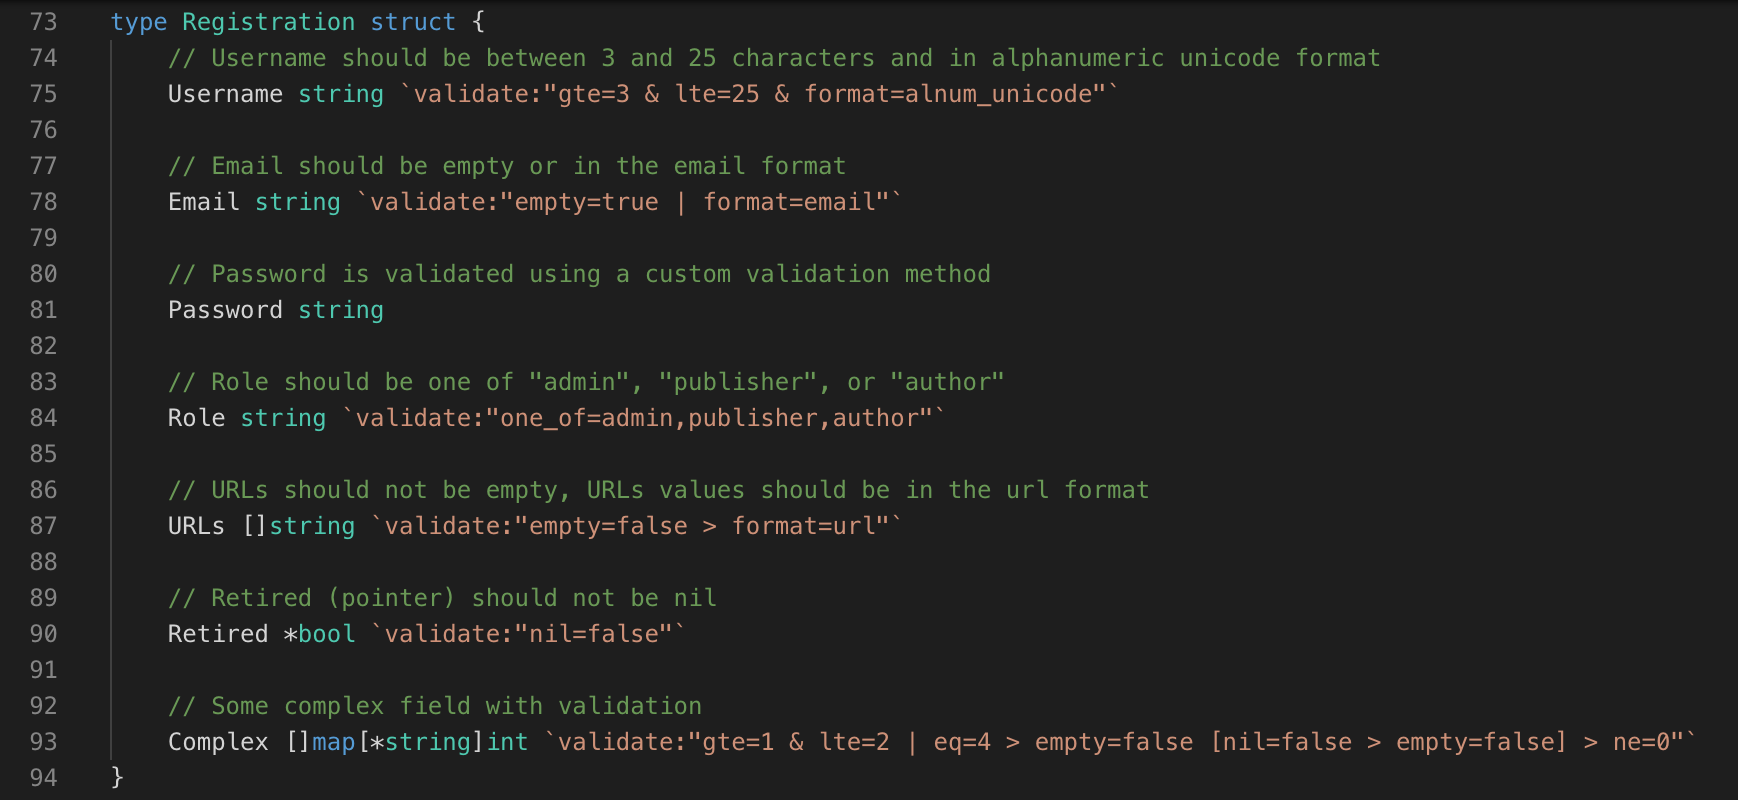Click the comment about Password custom validation

pos(579,274)
